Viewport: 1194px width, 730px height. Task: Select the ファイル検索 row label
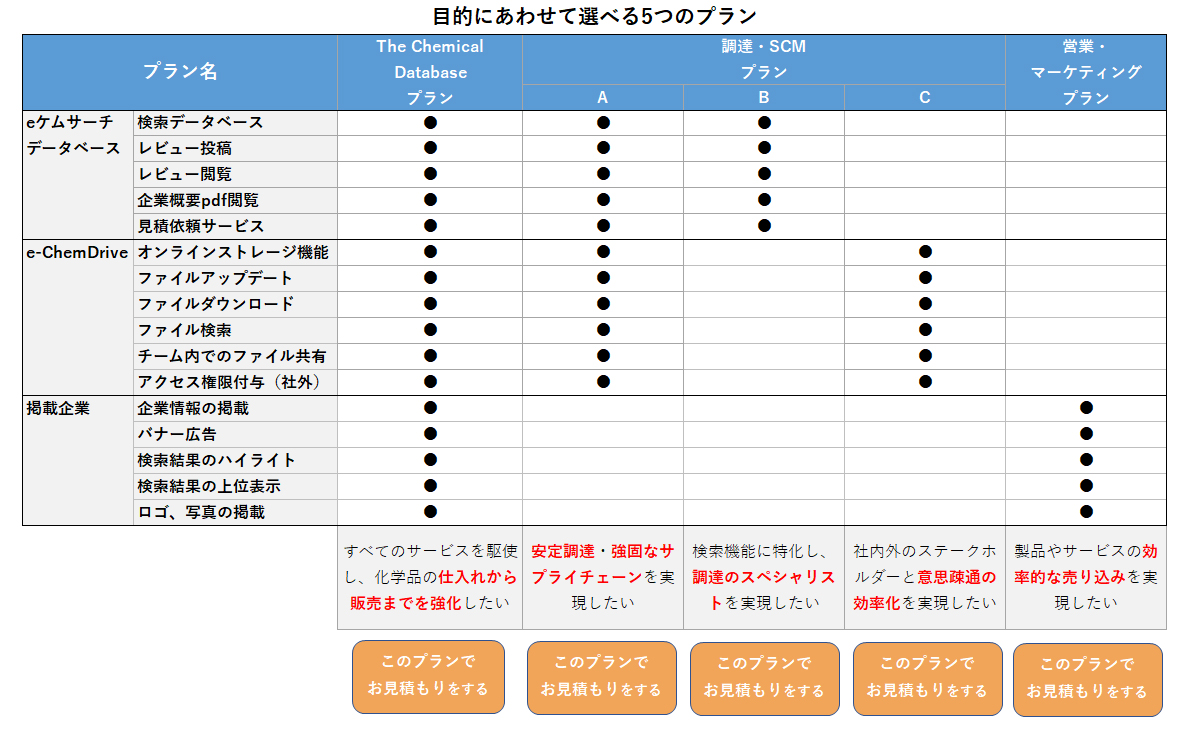[184, 330]
